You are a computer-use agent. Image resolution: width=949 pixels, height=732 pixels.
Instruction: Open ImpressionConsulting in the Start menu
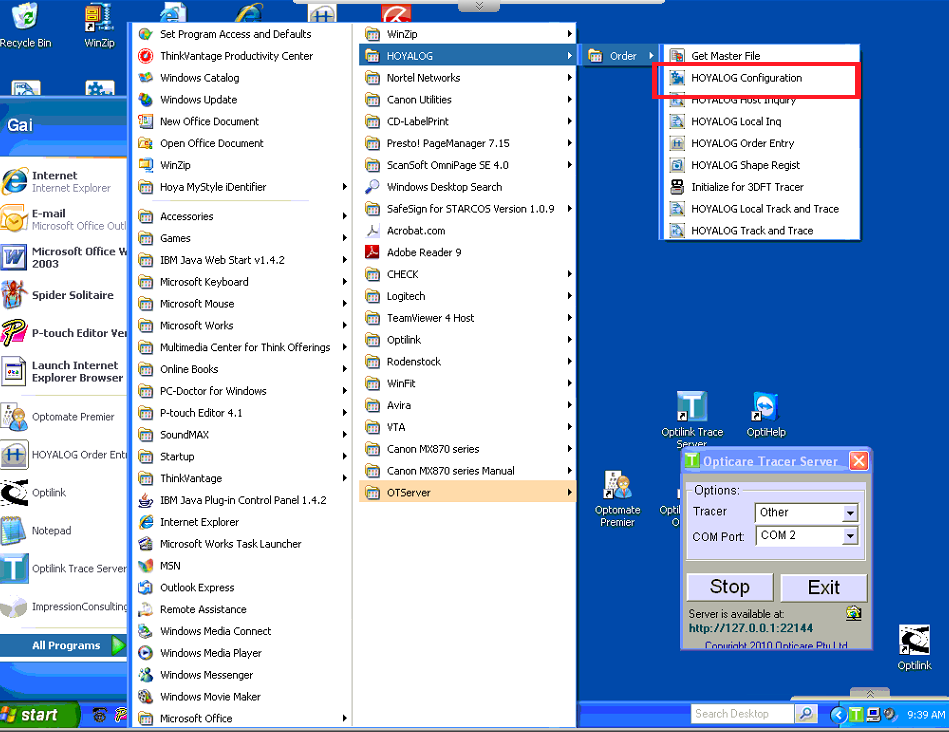(x=64, y=607)
